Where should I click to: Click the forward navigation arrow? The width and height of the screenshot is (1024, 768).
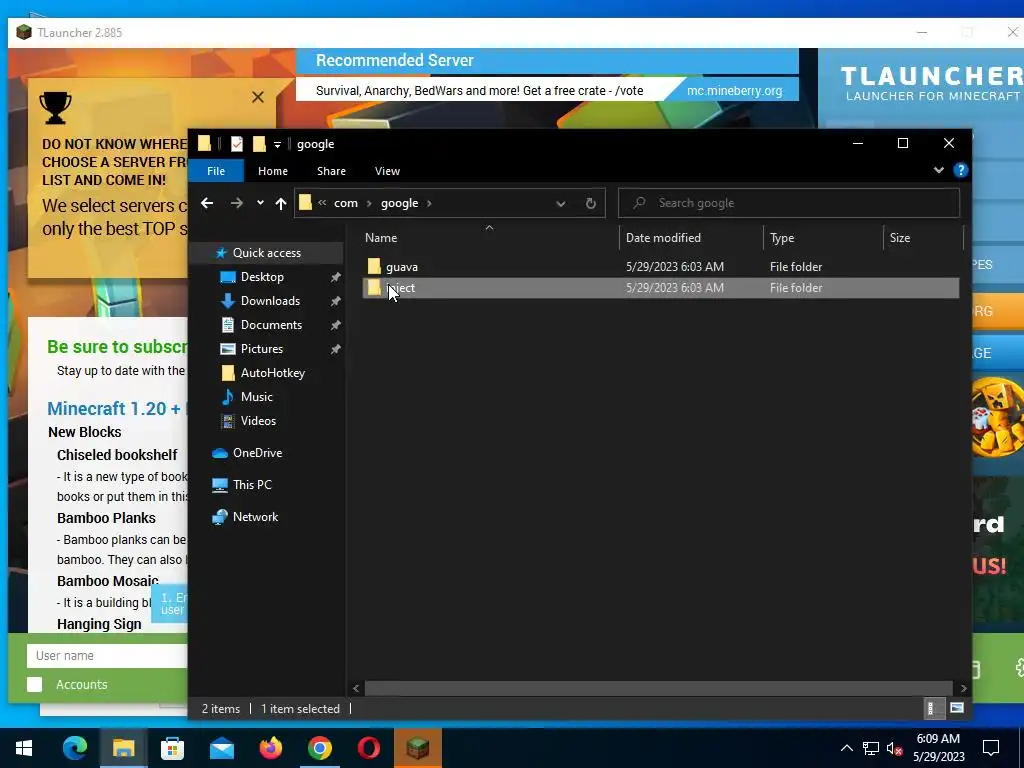(x=236, y=203)
